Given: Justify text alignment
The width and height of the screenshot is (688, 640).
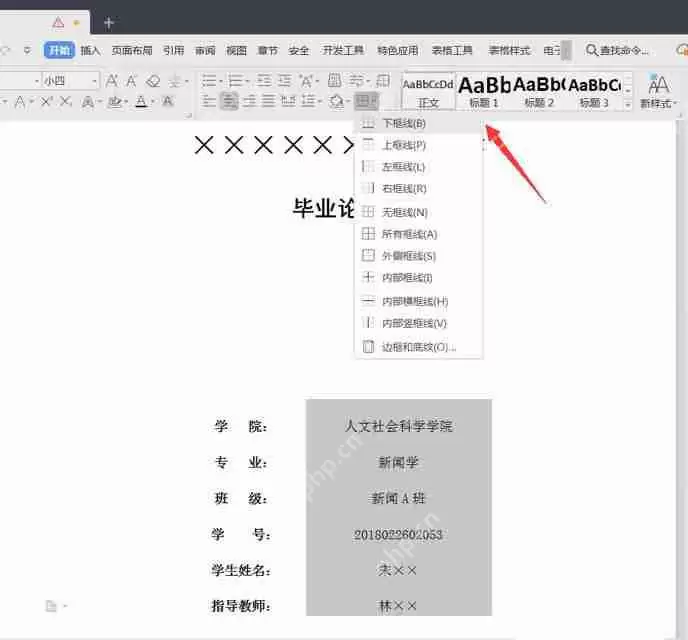Looking at the screenshot, I should (x=268, y=102).
